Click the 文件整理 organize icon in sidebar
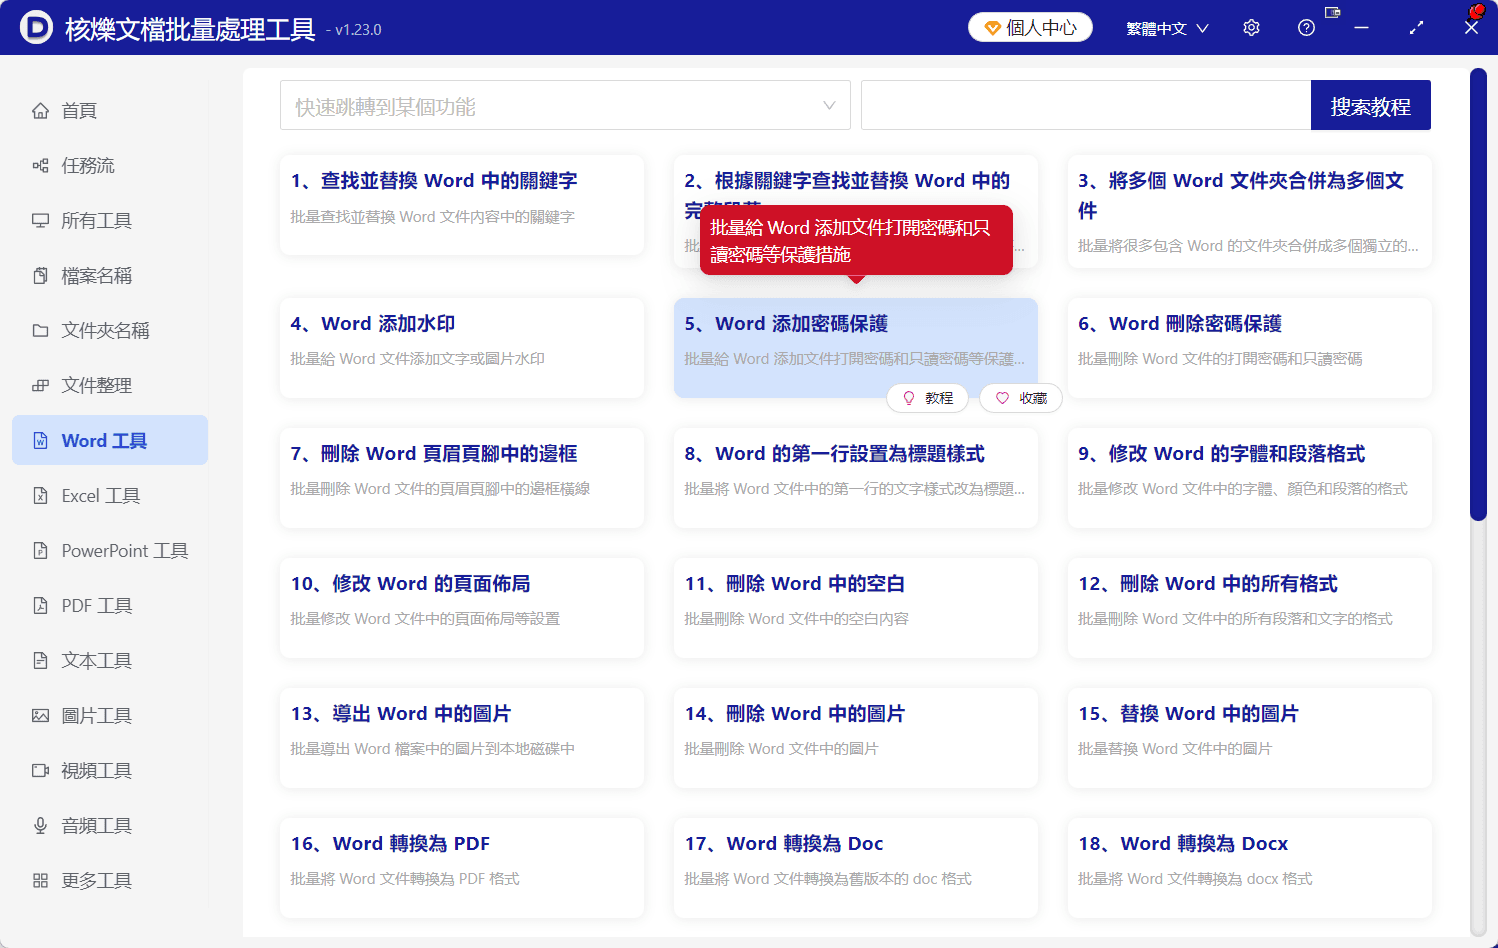Image resolution: width=1498 pixels, height=948 pixels. pyautogui.click(x=40, y=385)
